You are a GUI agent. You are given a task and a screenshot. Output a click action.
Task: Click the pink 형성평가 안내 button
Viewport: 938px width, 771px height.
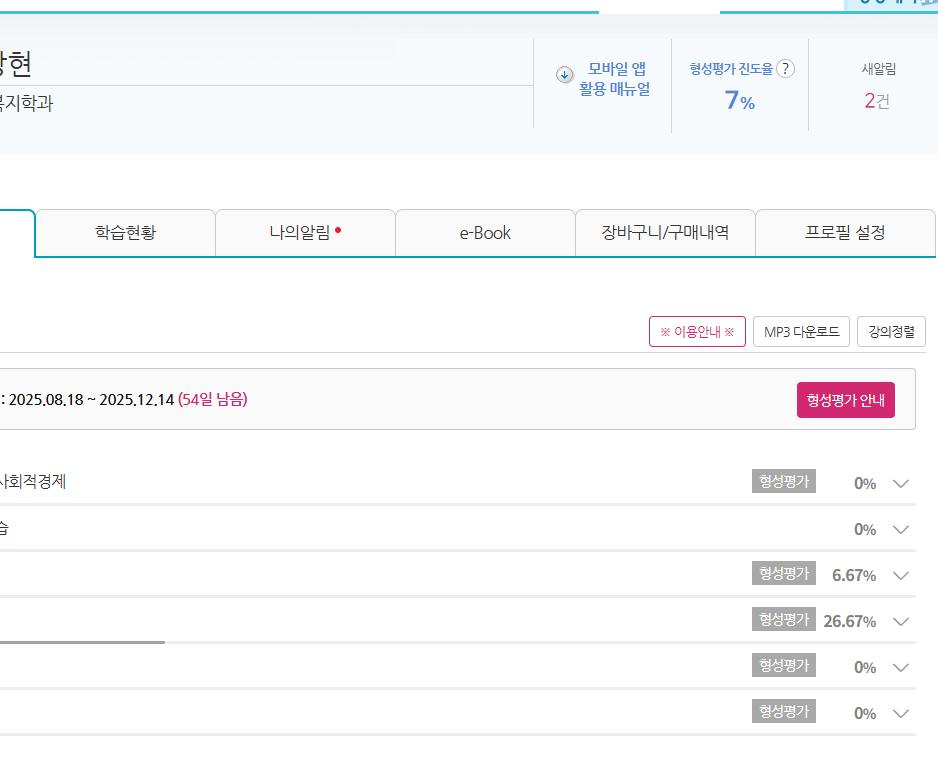tap(845, 400)
